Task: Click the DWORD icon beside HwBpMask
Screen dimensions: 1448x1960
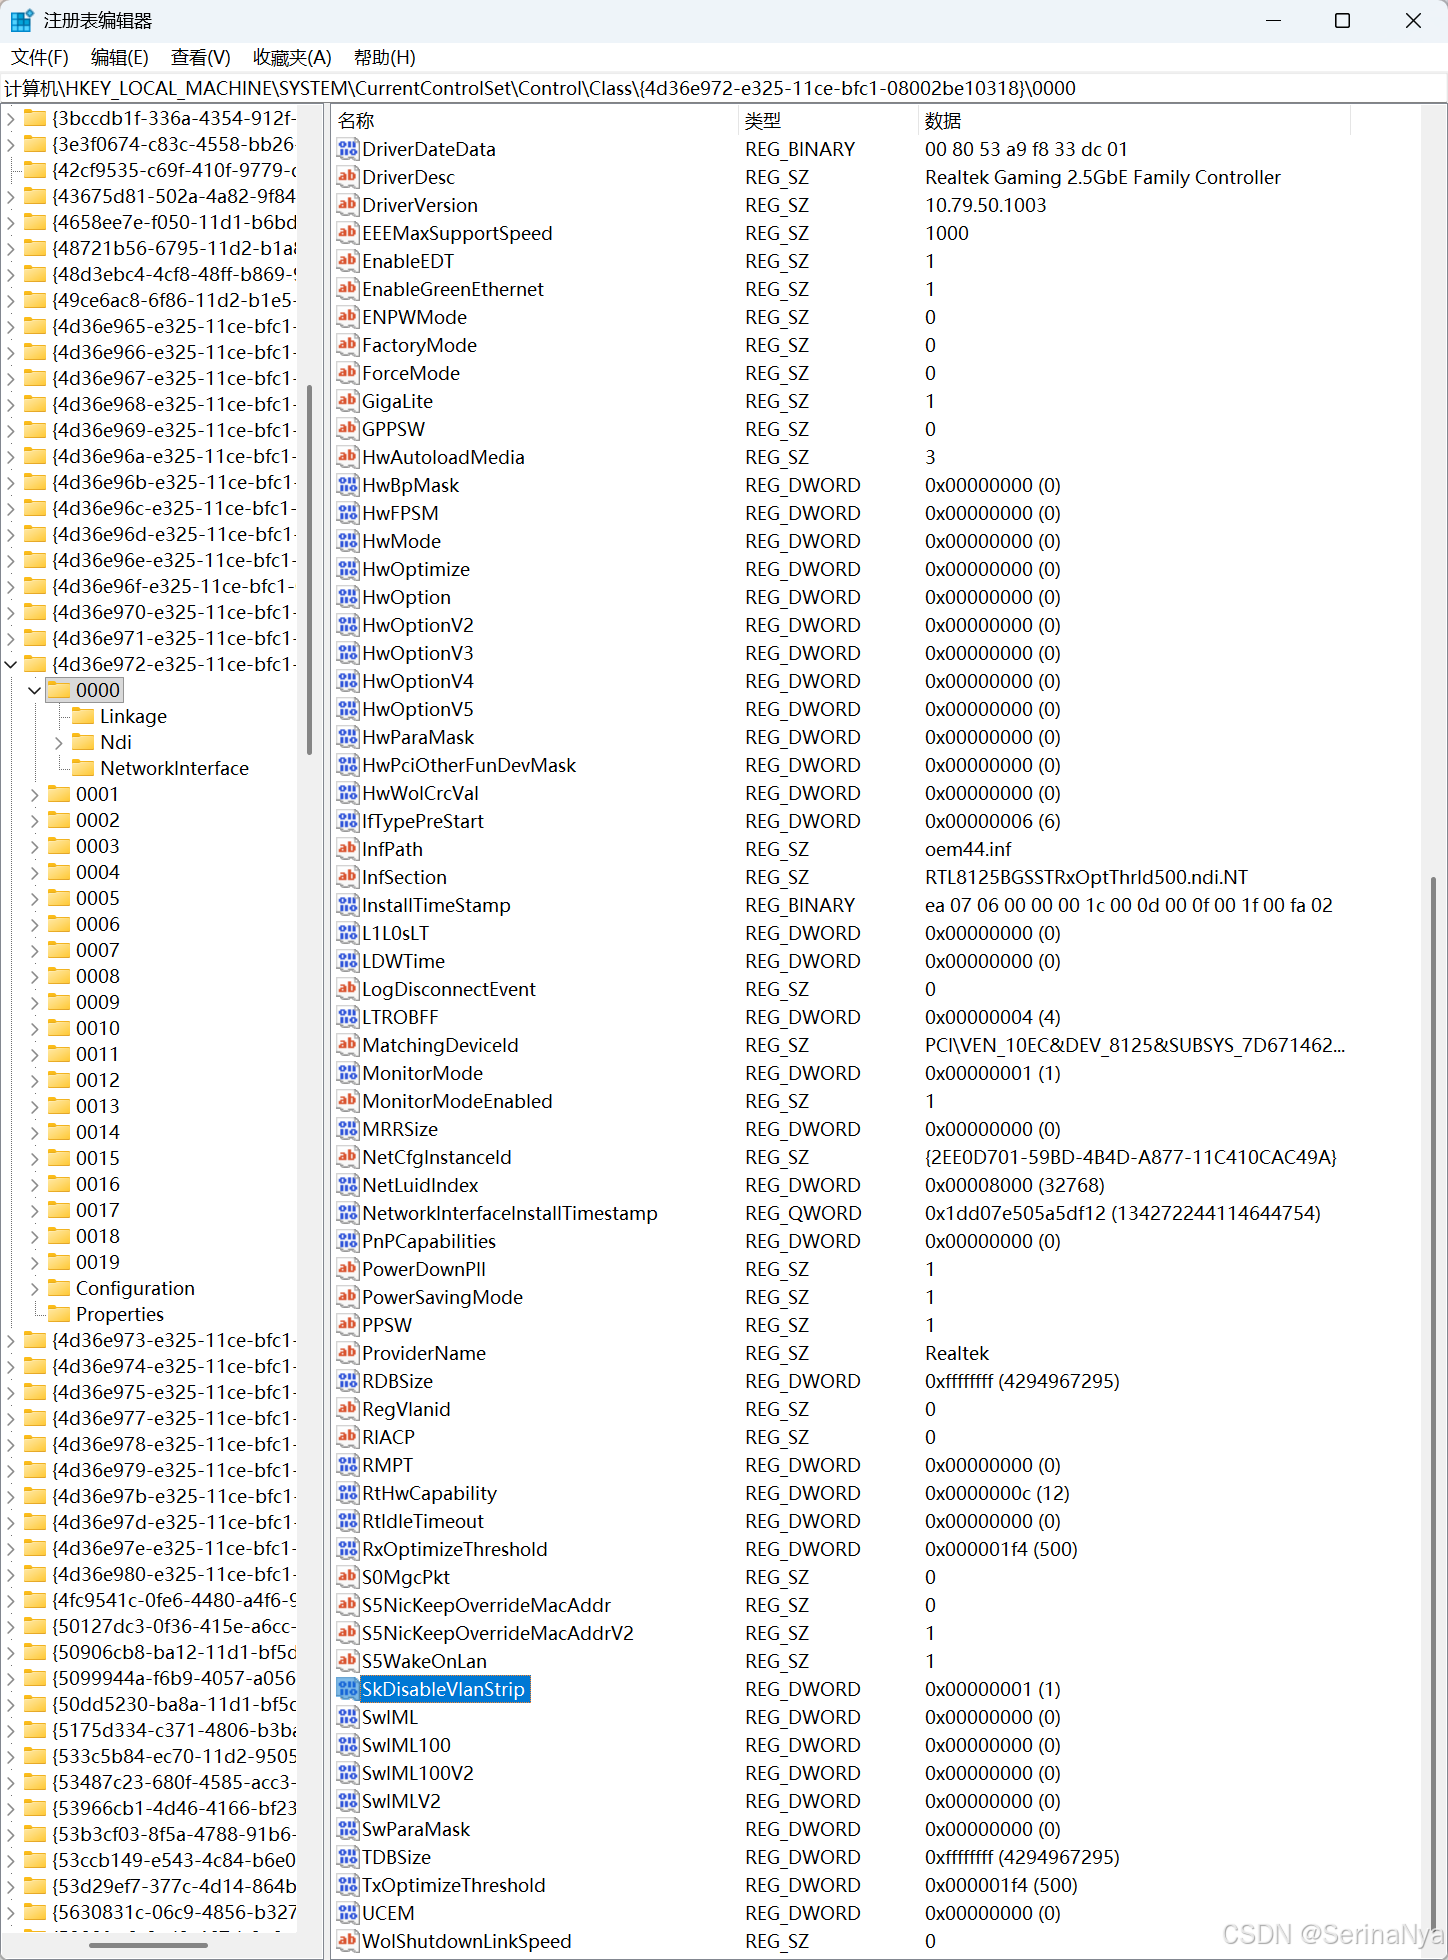Action: tap(347, 485)
